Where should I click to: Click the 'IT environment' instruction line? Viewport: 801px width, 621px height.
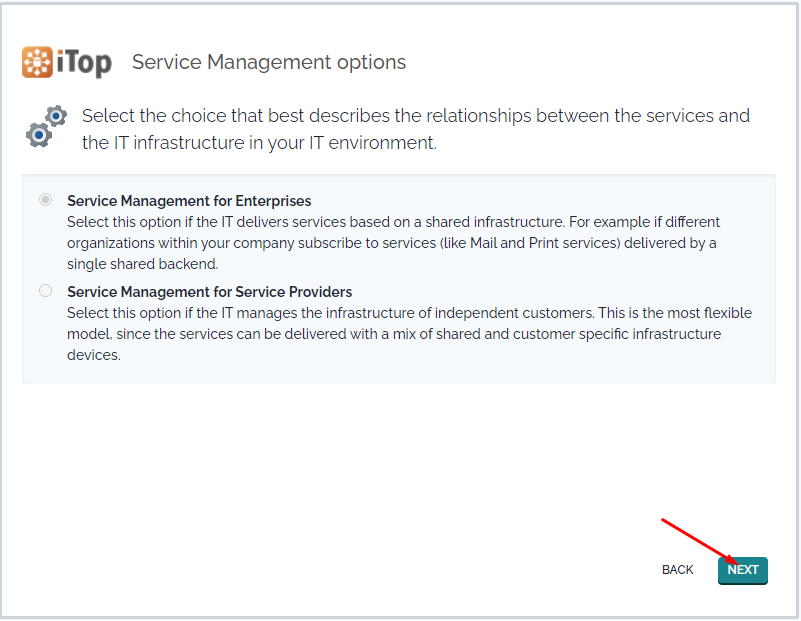point(260,142)
